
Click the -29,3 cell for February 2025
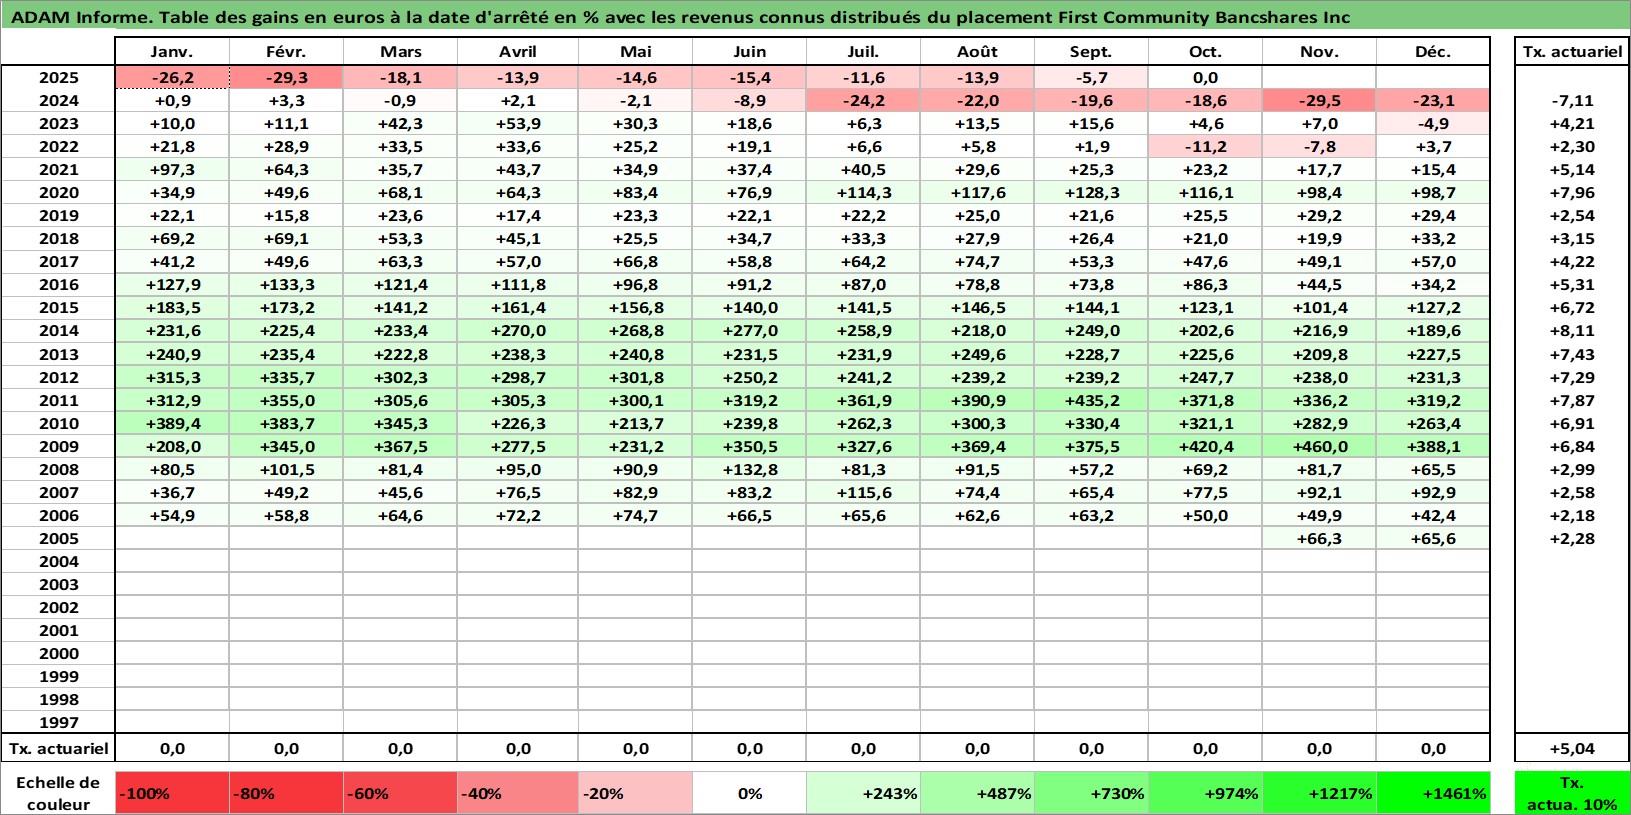click(286, 78)
